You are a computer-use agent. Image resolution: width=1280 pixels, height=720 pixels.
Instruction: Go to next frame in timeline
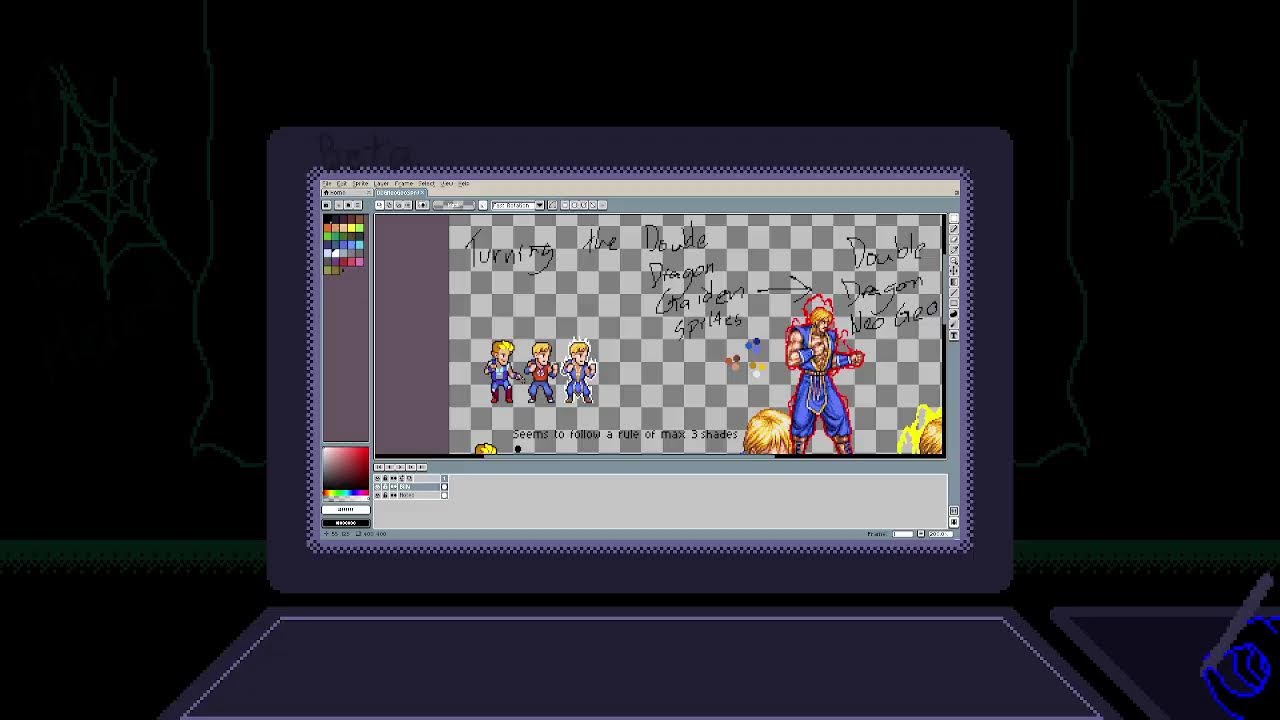point(411,467)
